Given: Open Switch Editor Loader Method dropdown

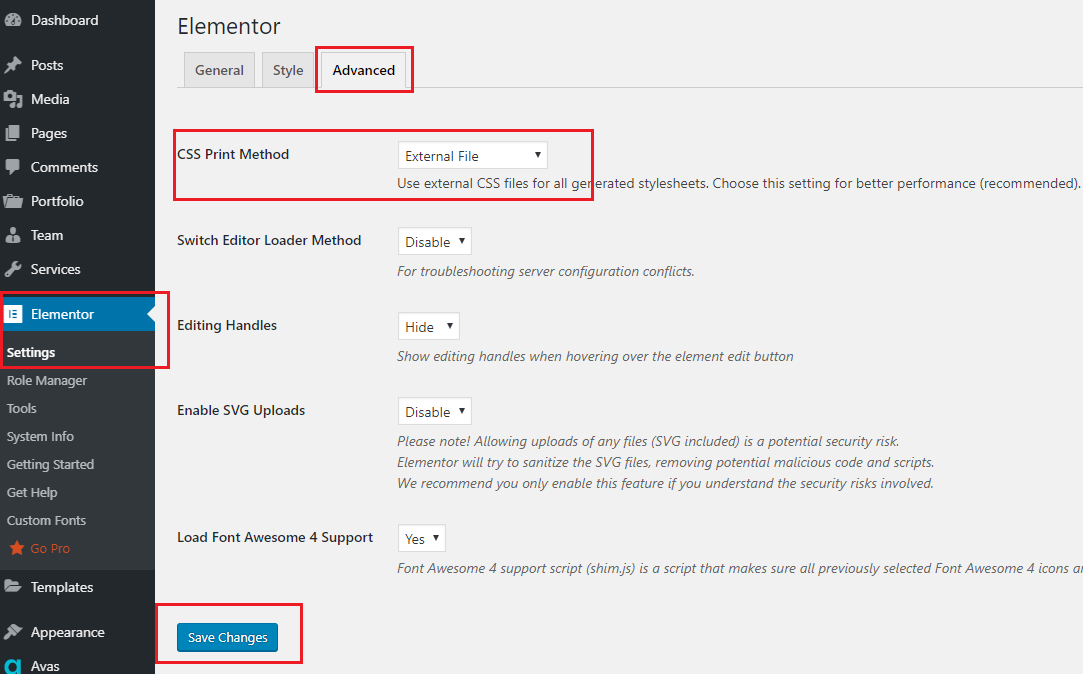Looking at the screenshot, I should click(x=434, y=241).
